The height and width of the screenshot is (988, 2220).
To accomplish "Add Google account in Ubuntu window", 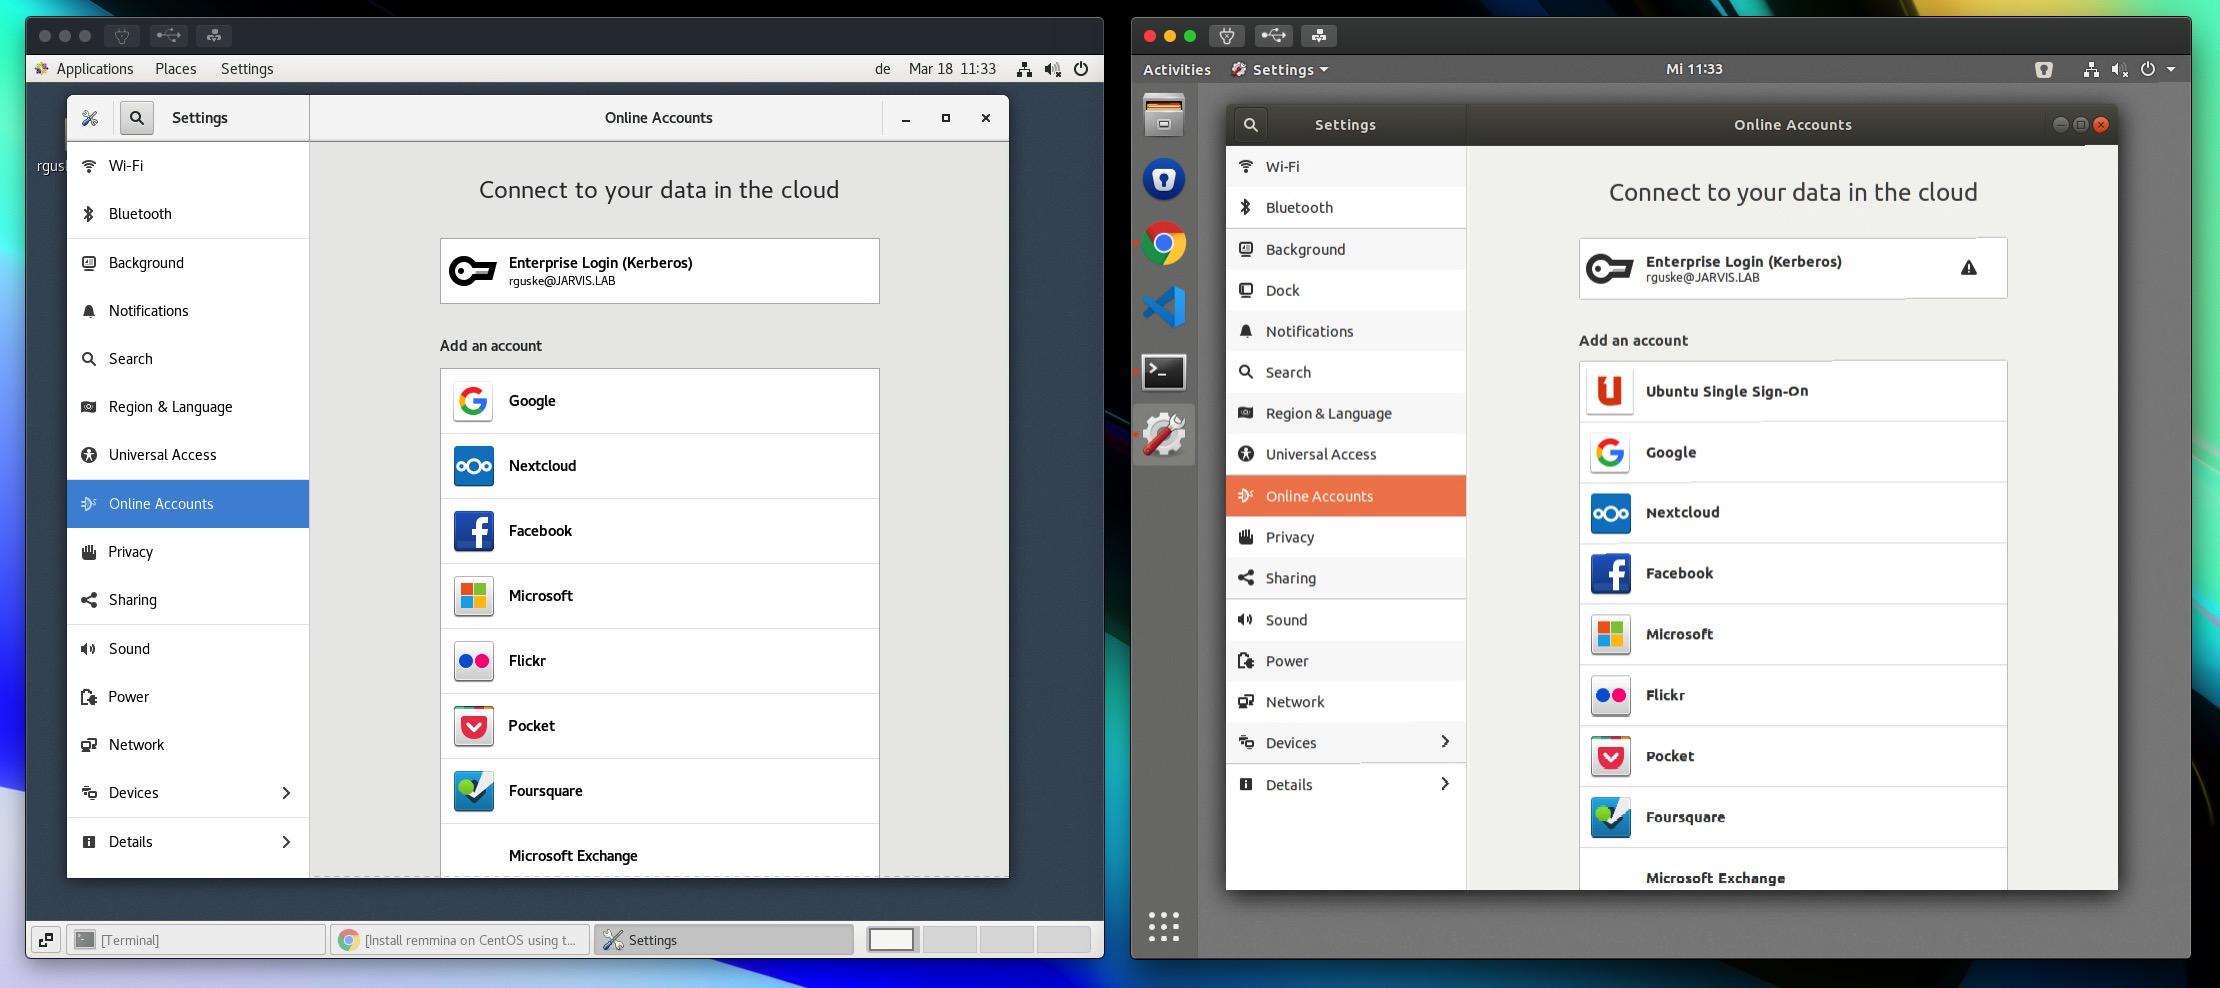I will click(1793, 452).
